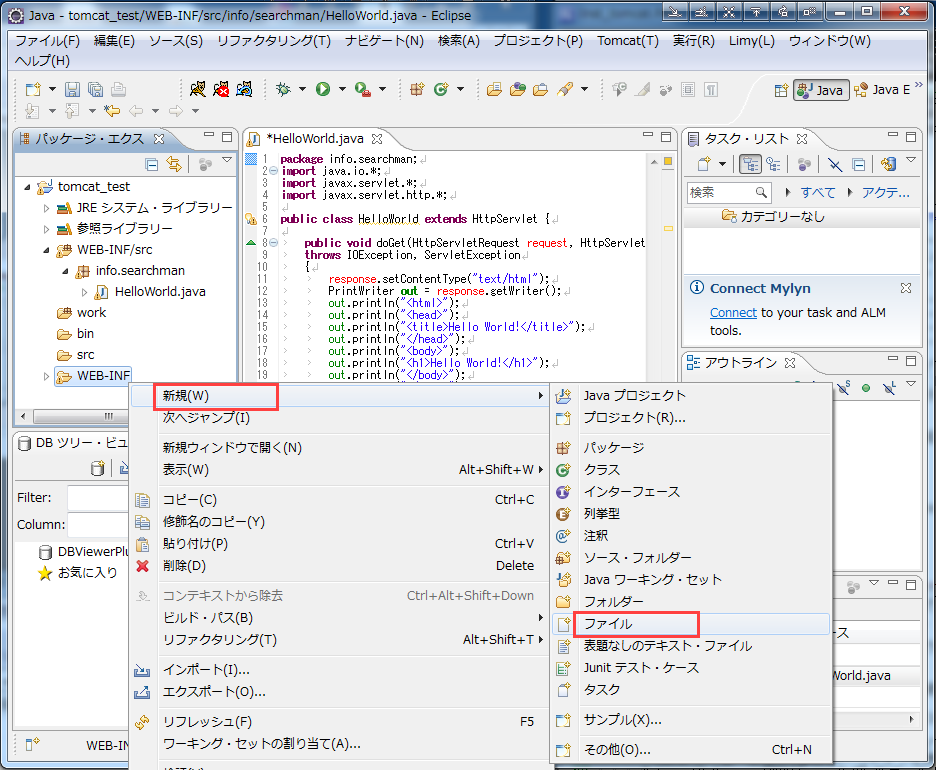Toggle Show Whitespace Characters paragraph icon
936x770 pixels.
coord(710,90)
